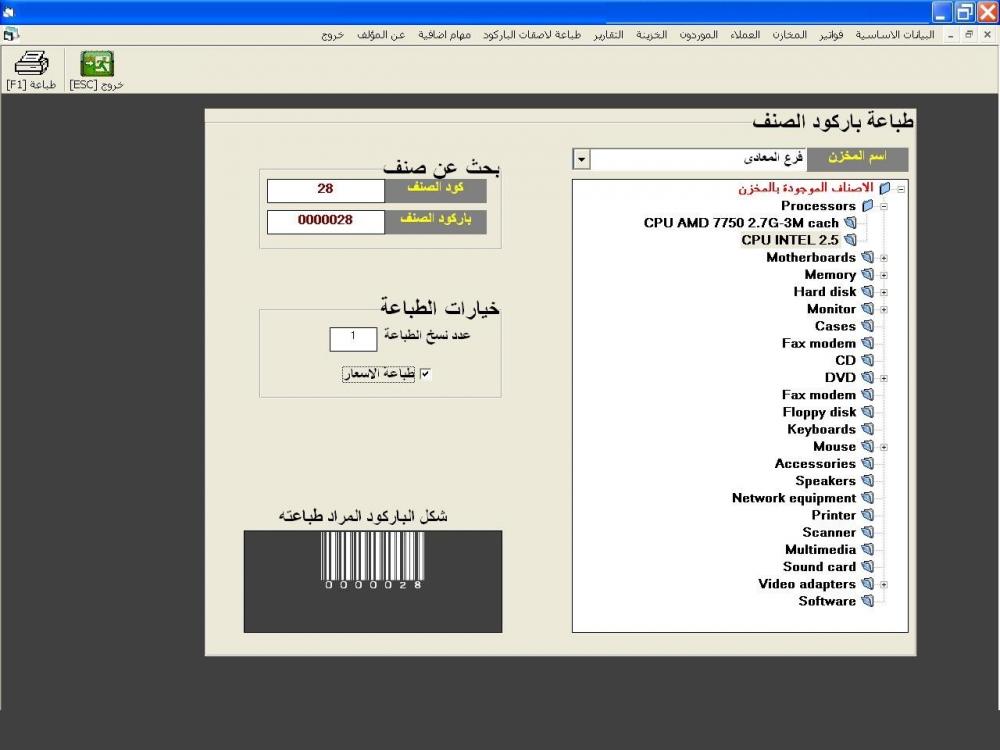Click the Printer category icon
This screenshot has width=1000, height=750.
pyautogui.click(x=867, y=515)
